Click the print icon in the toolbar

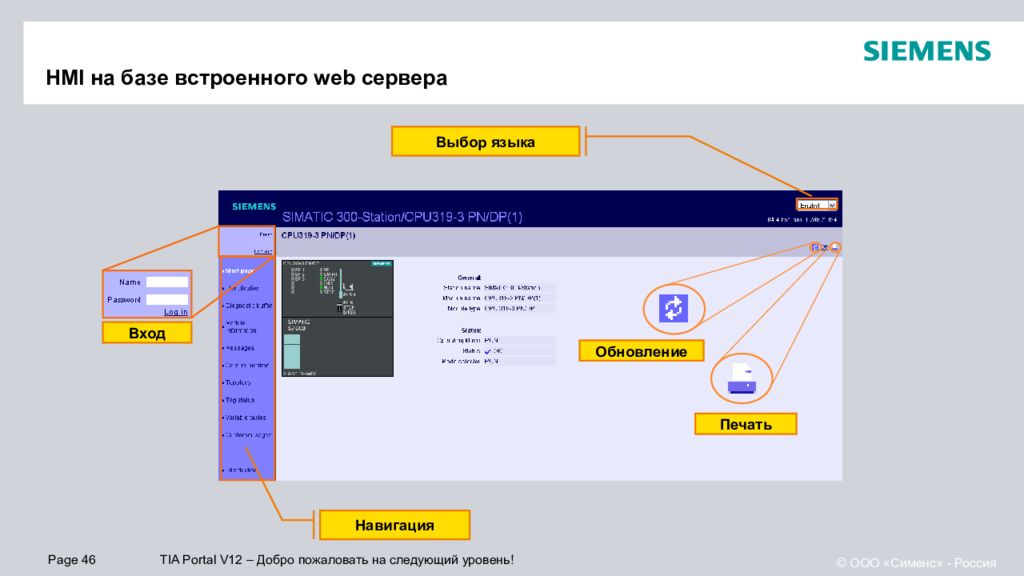tap(836, 248)
